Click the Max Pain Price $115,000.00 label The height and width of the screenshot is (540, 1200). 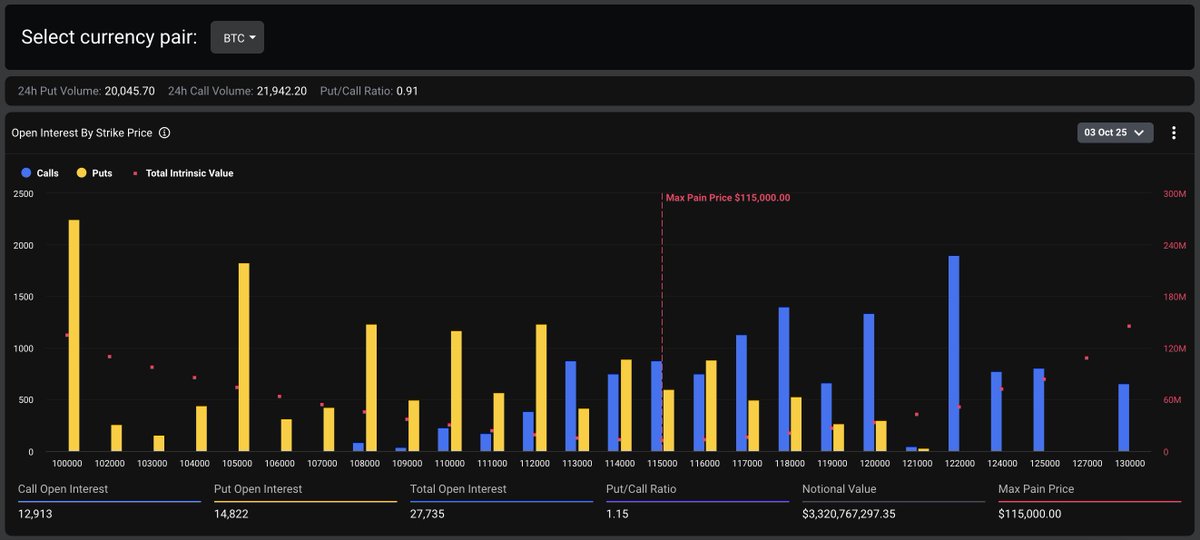pos(728,198)
